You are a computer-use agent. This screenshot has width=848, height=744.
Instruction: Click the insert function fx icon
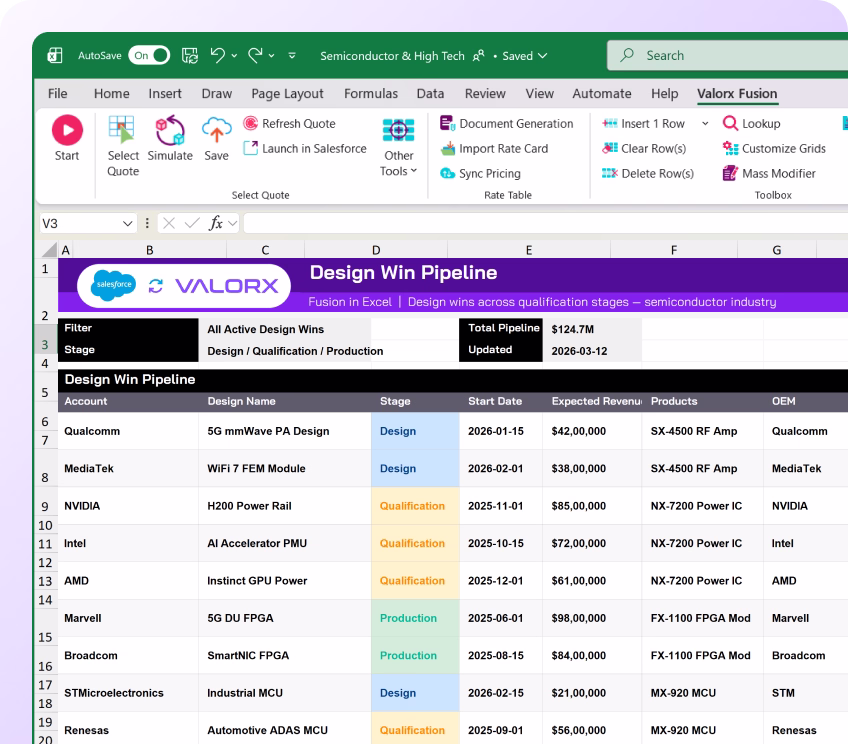[x=216, y=223]
